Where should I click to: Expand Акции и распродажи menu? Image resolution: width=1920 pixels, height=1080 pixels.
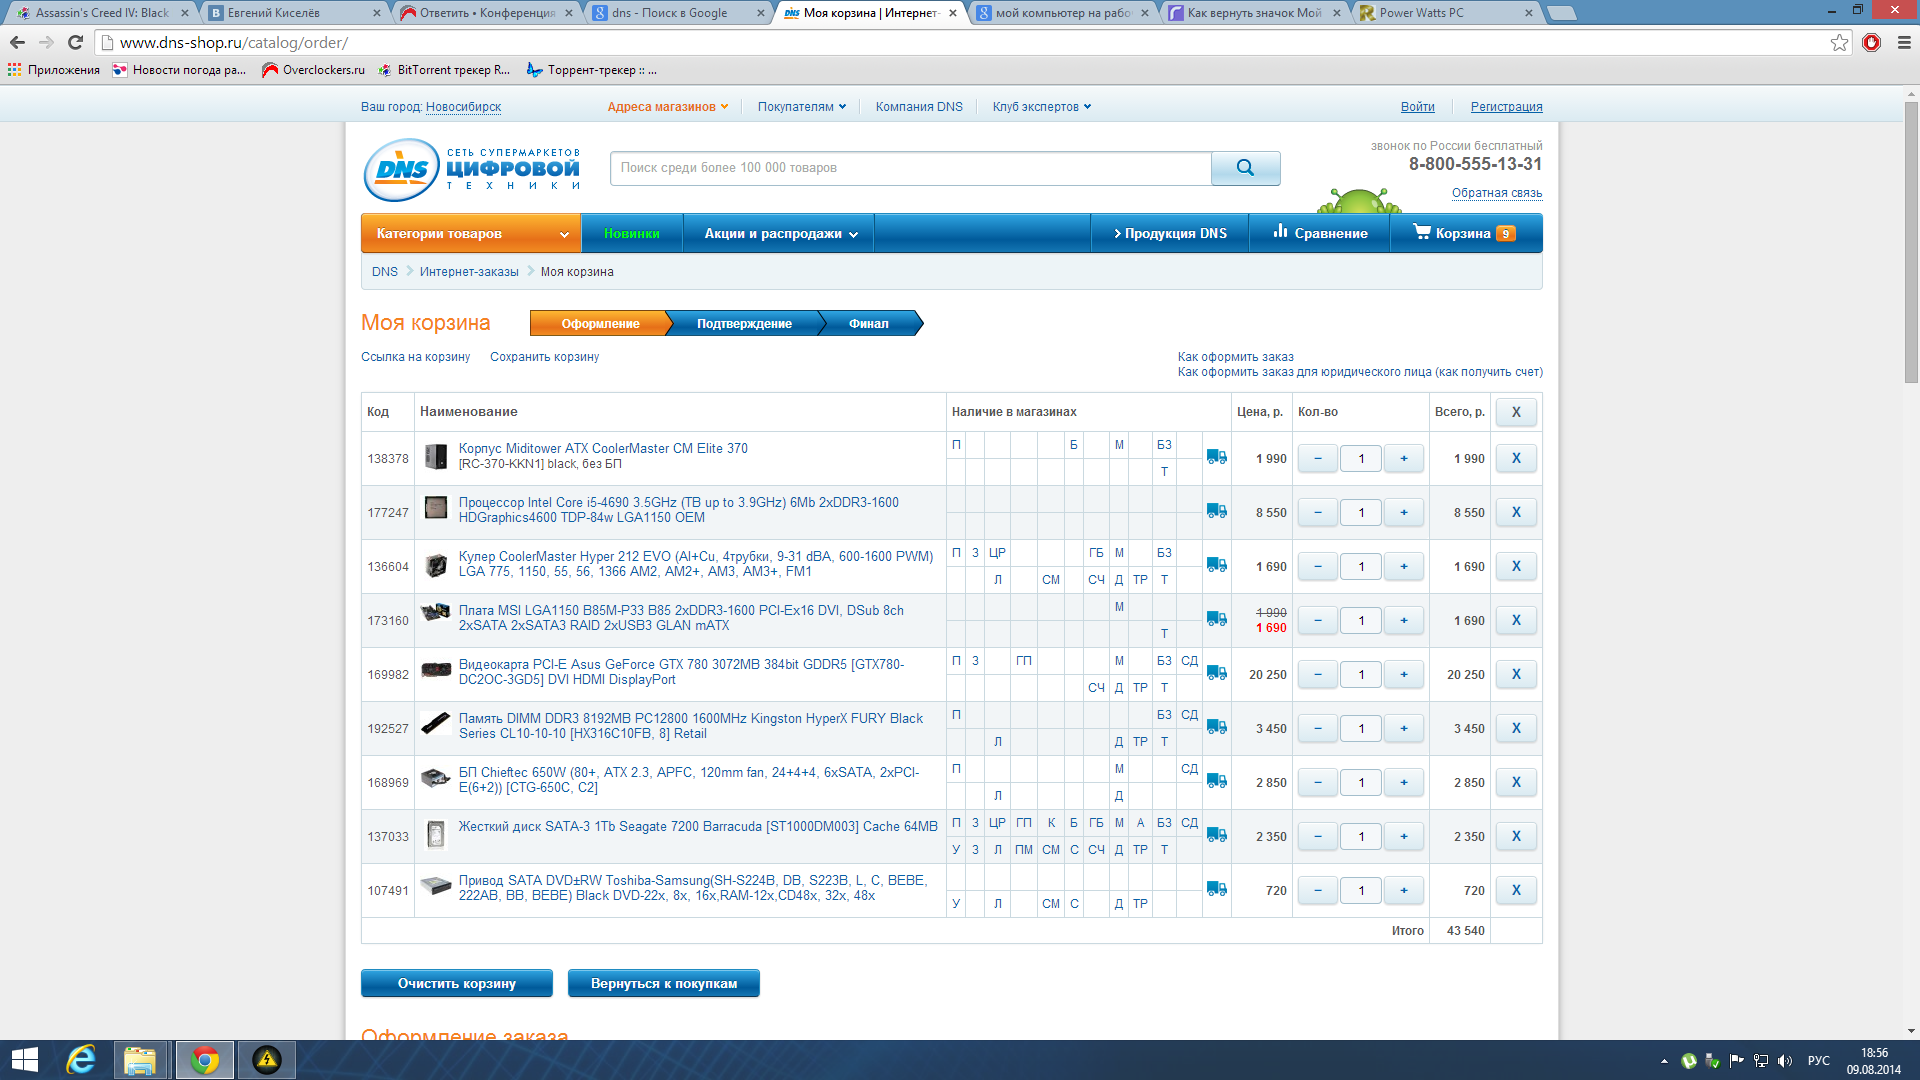(x=780, y=233)
